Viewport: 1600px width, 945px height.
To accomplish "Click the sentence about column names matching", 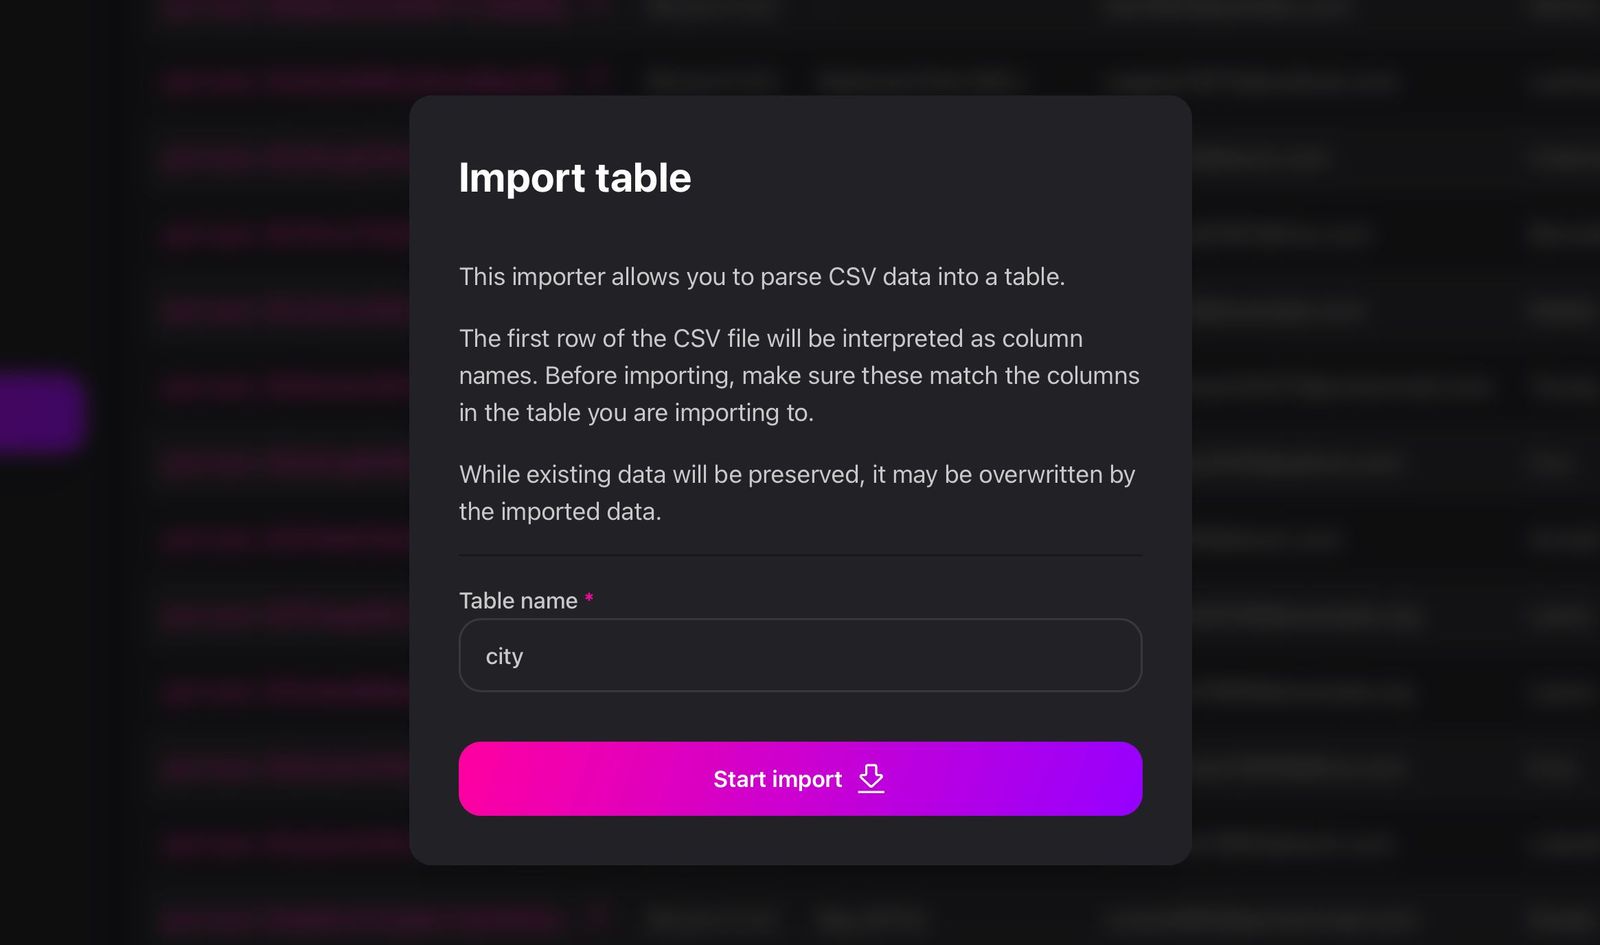I will [x=798, y=375].
